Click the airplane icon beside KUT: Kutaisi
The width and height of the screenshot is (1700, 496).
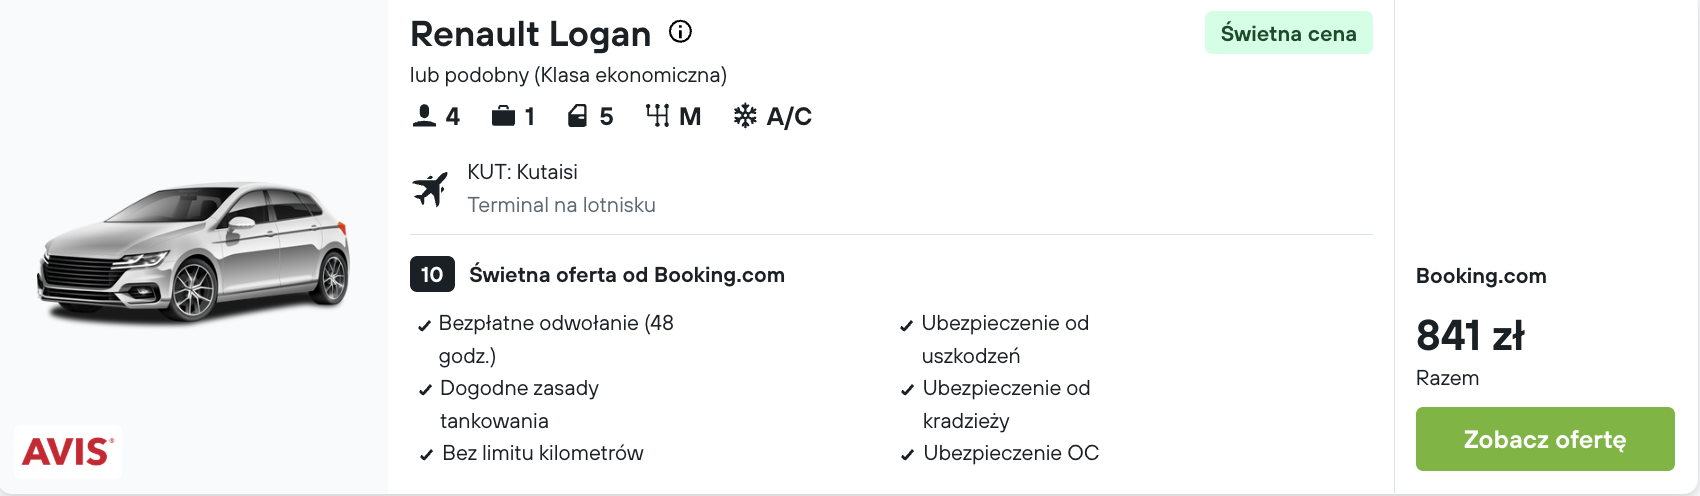point(430,188)
